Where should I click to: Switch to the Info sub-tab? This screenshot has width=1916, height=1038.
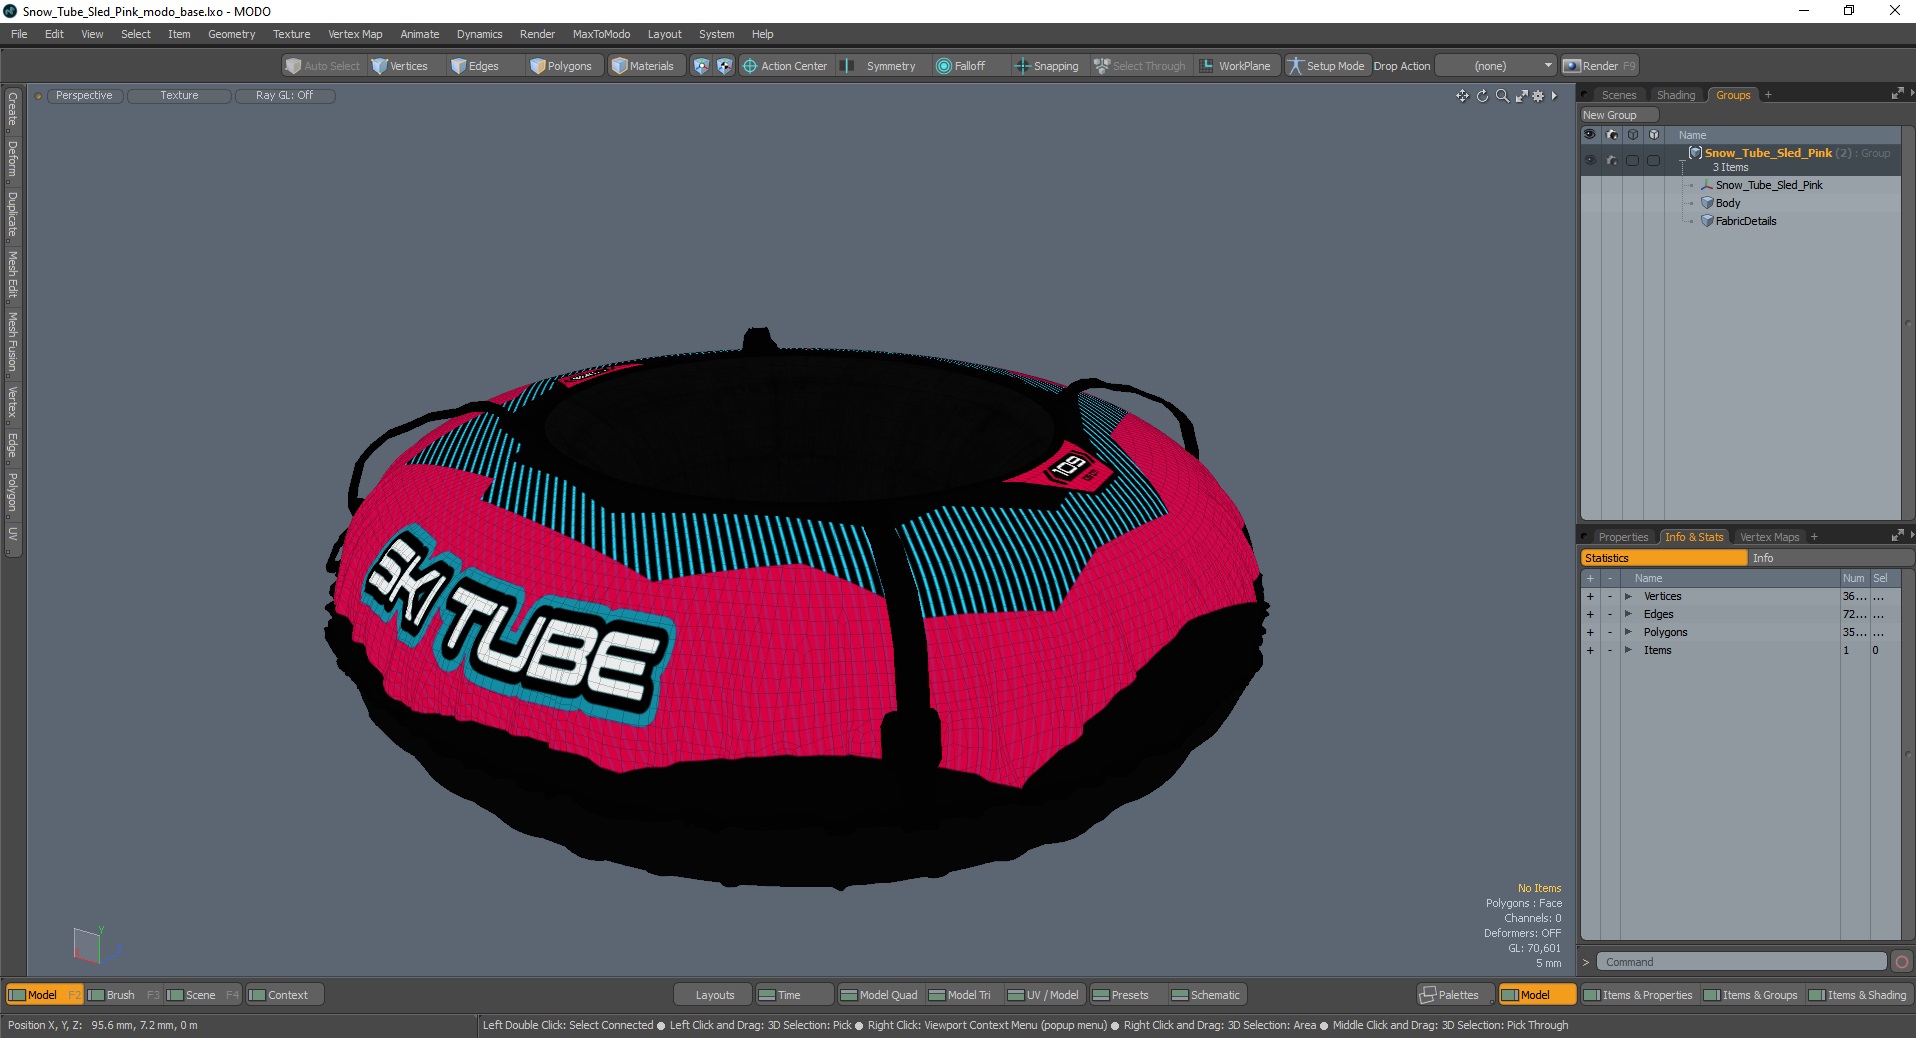[x=1830, y=558]
